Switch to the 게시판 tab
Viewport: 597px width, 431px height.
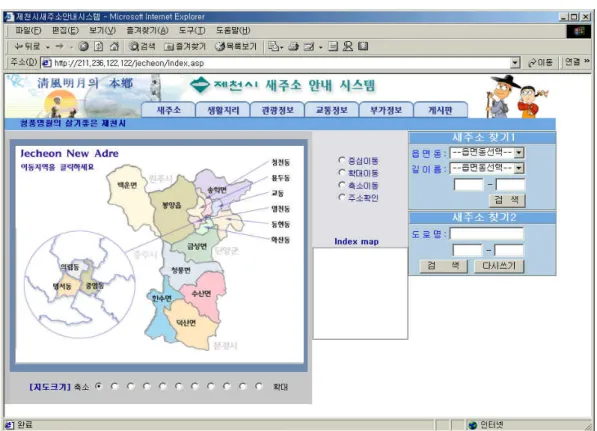click(441, 110)
